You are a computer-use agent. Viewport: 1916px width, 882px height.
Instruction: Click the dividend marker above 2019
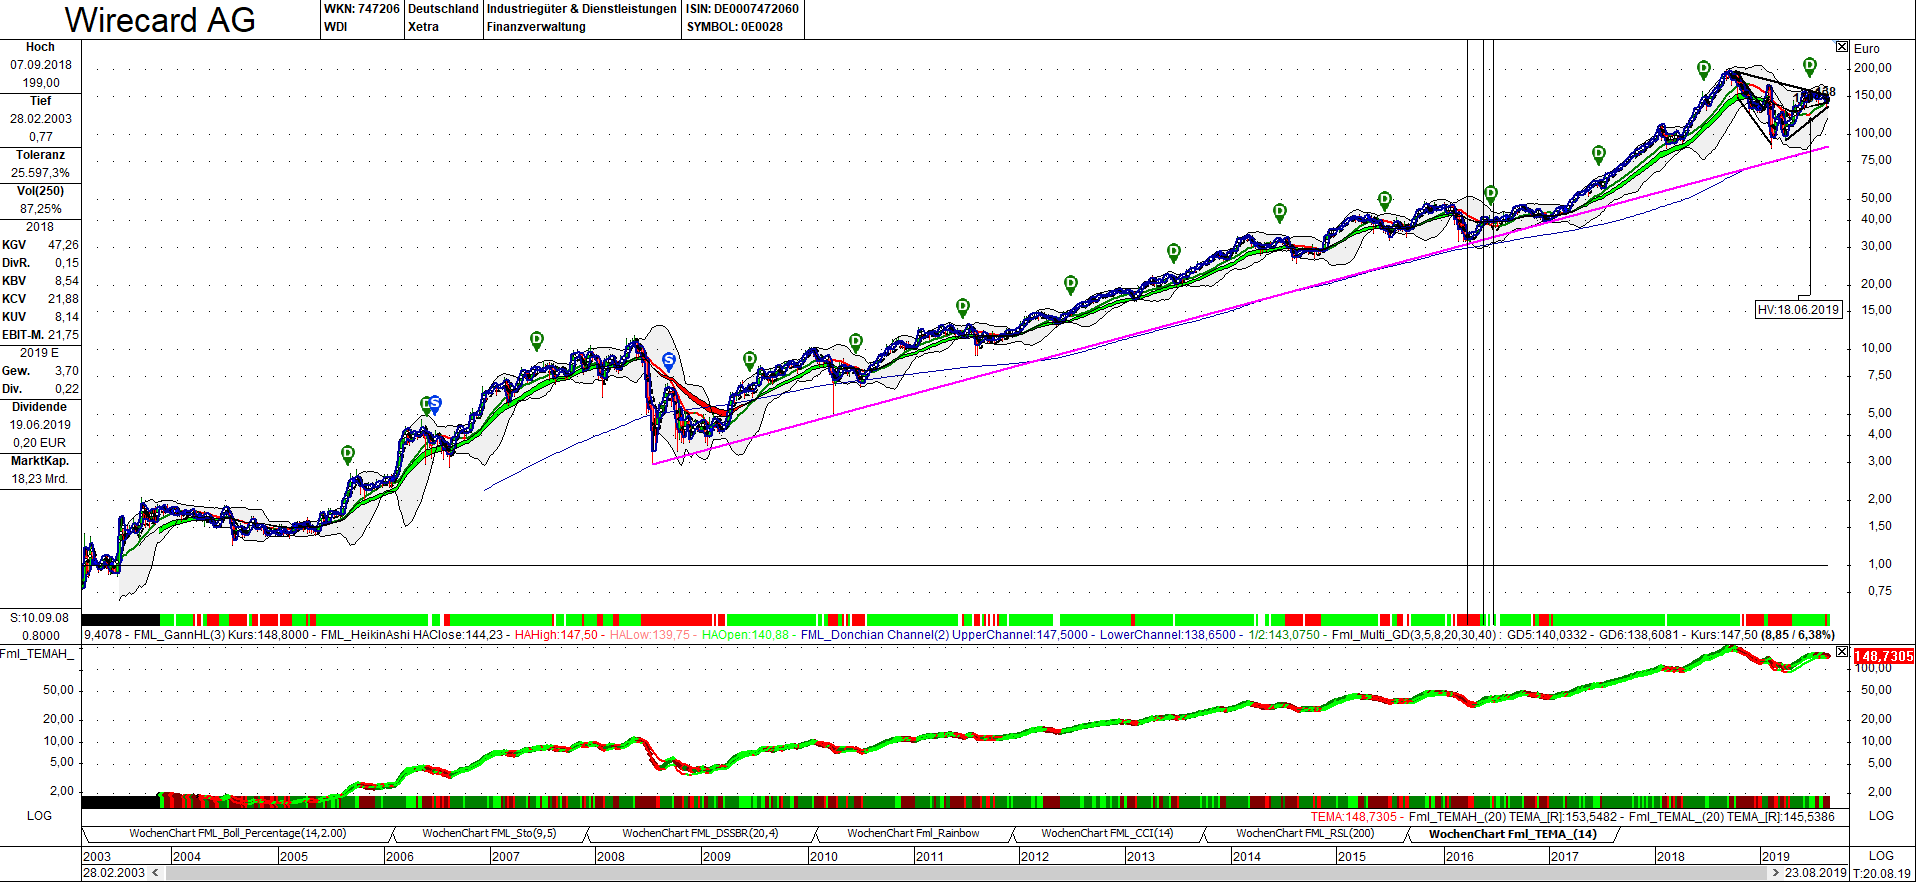pos(1810,67)
